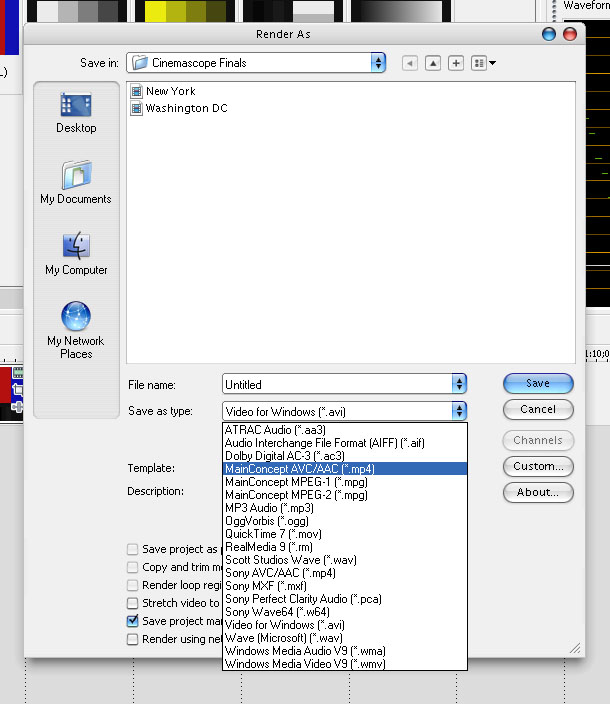
Task: Select the New York project file
Action: [170, 91]
